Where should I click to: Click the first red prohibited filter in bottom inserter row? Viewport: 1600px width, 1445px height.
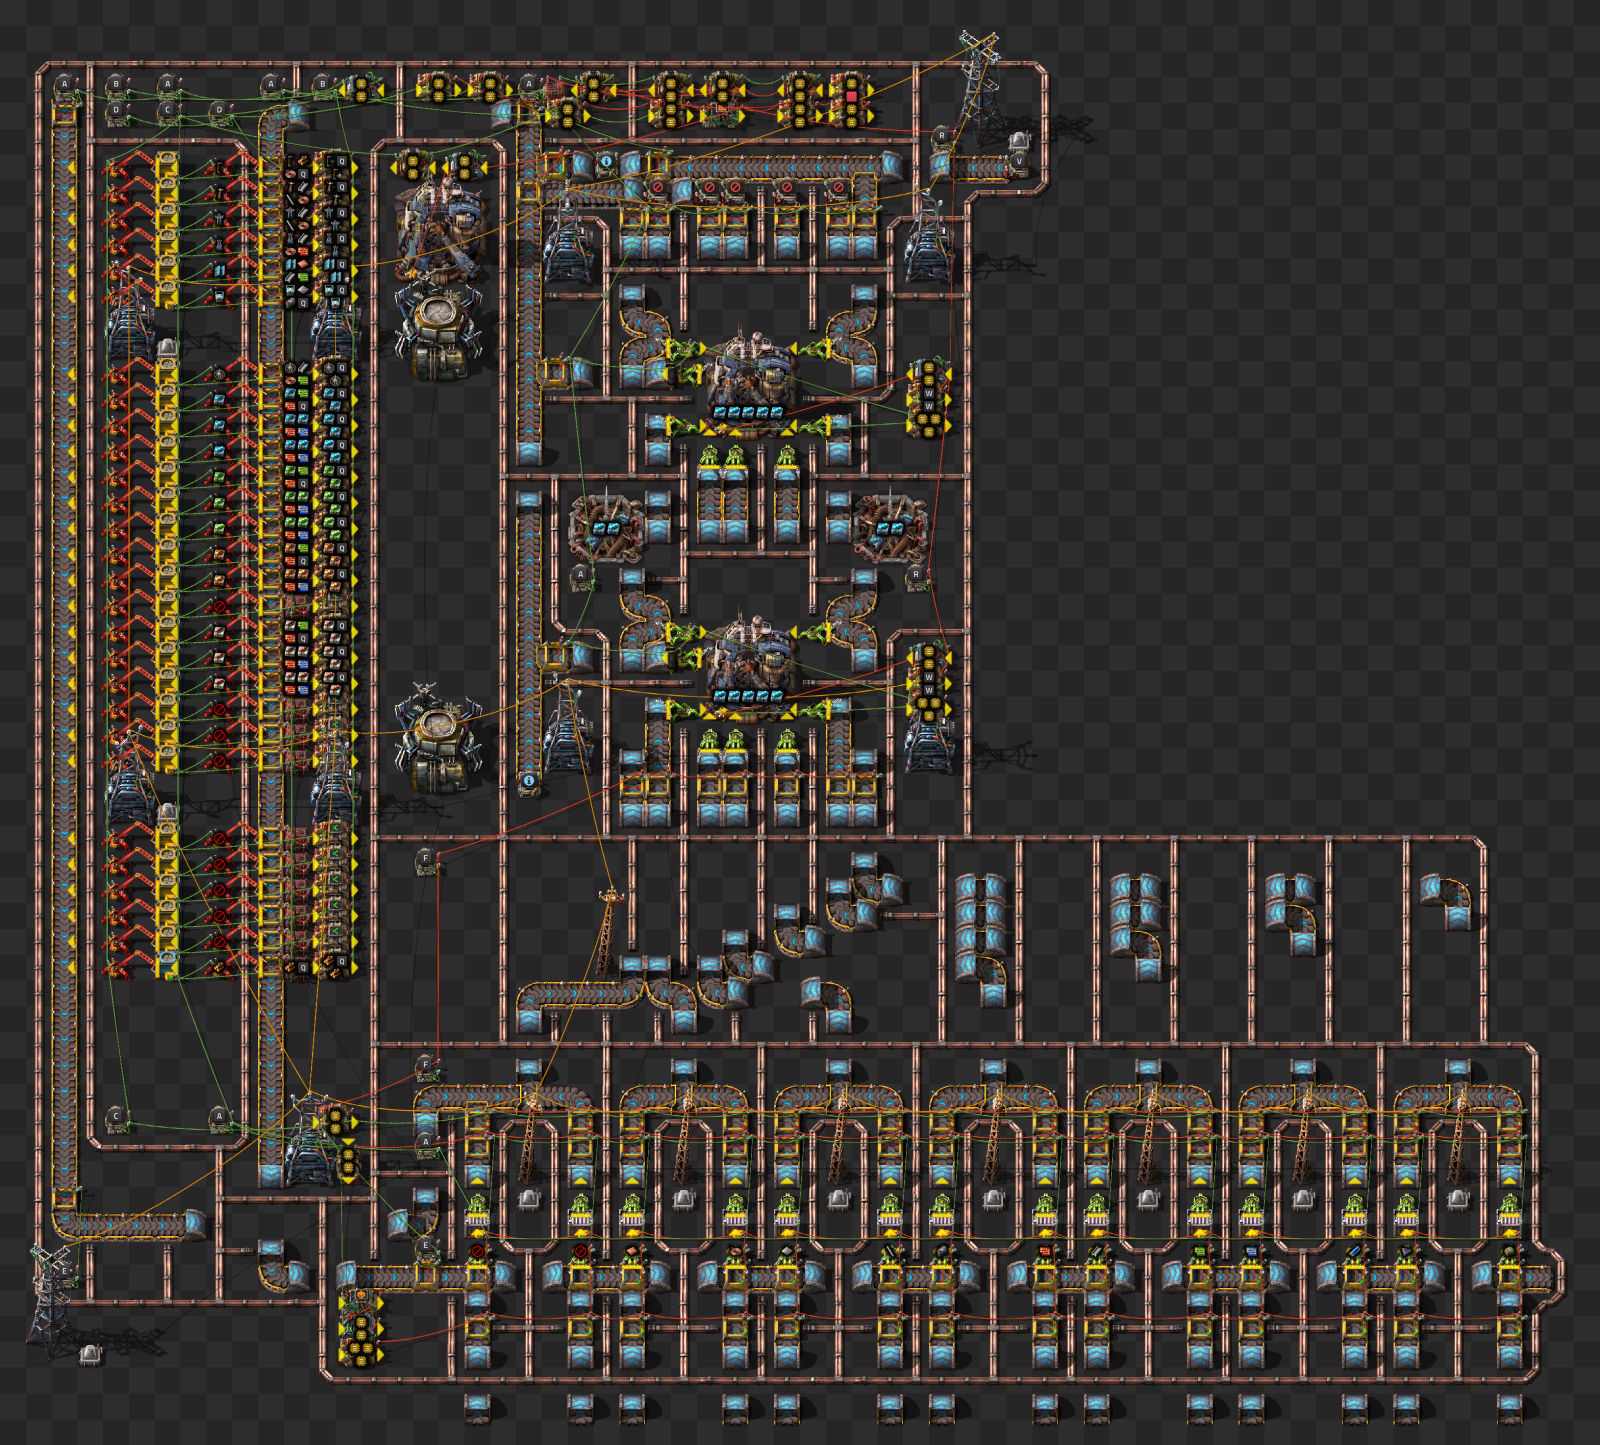476,1251
